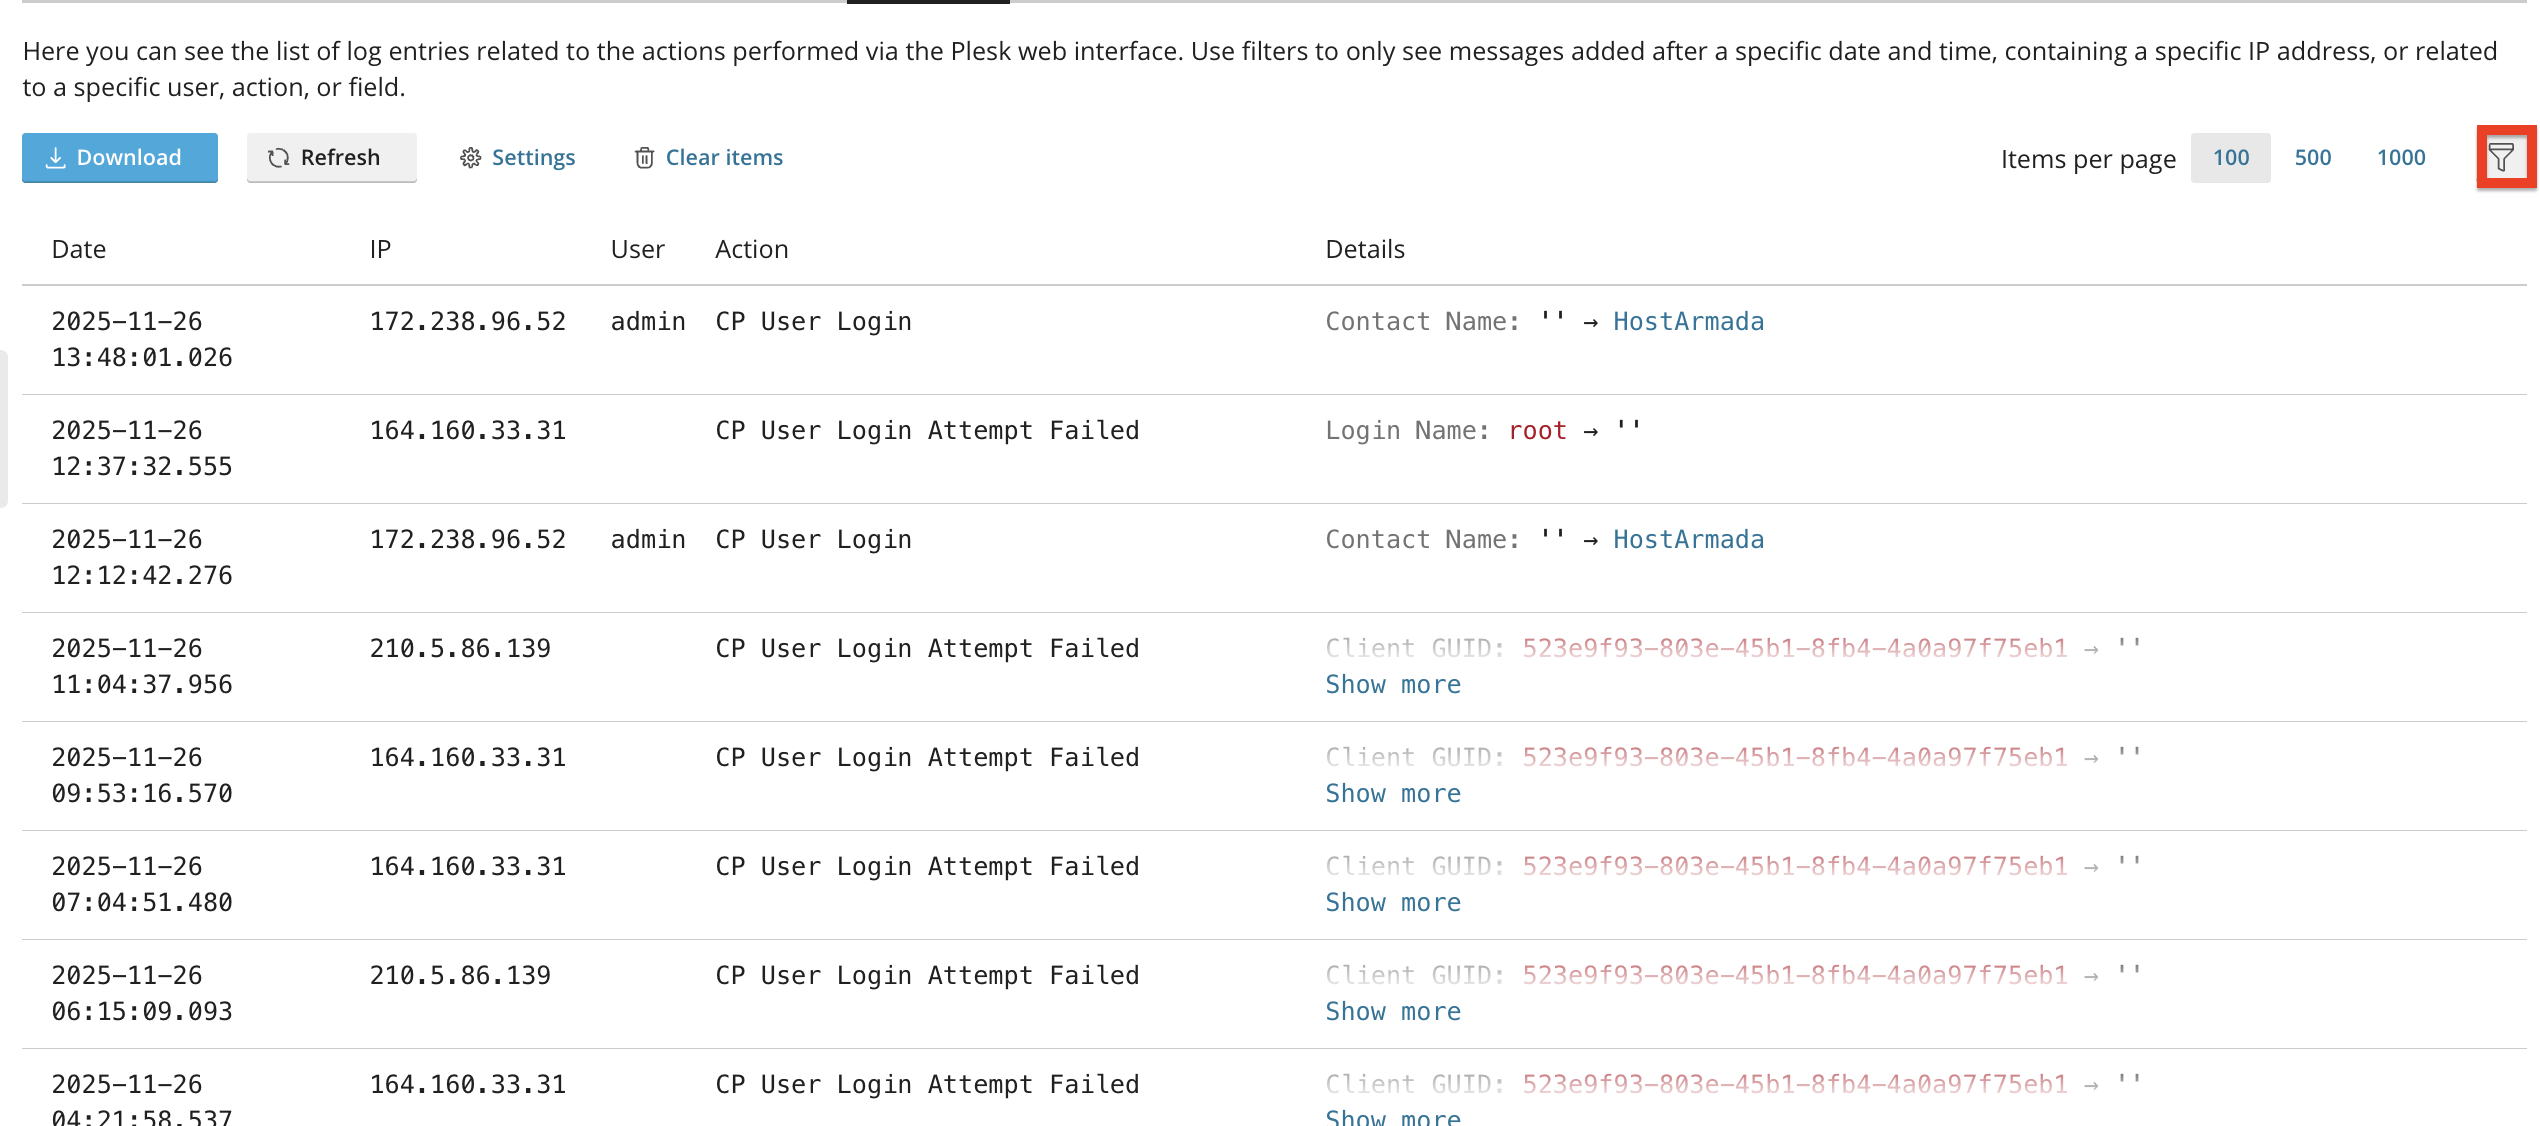This screenshot has height=1126, width=2540.
Task: Set items per page to 1000
Action: (2400, 157)
